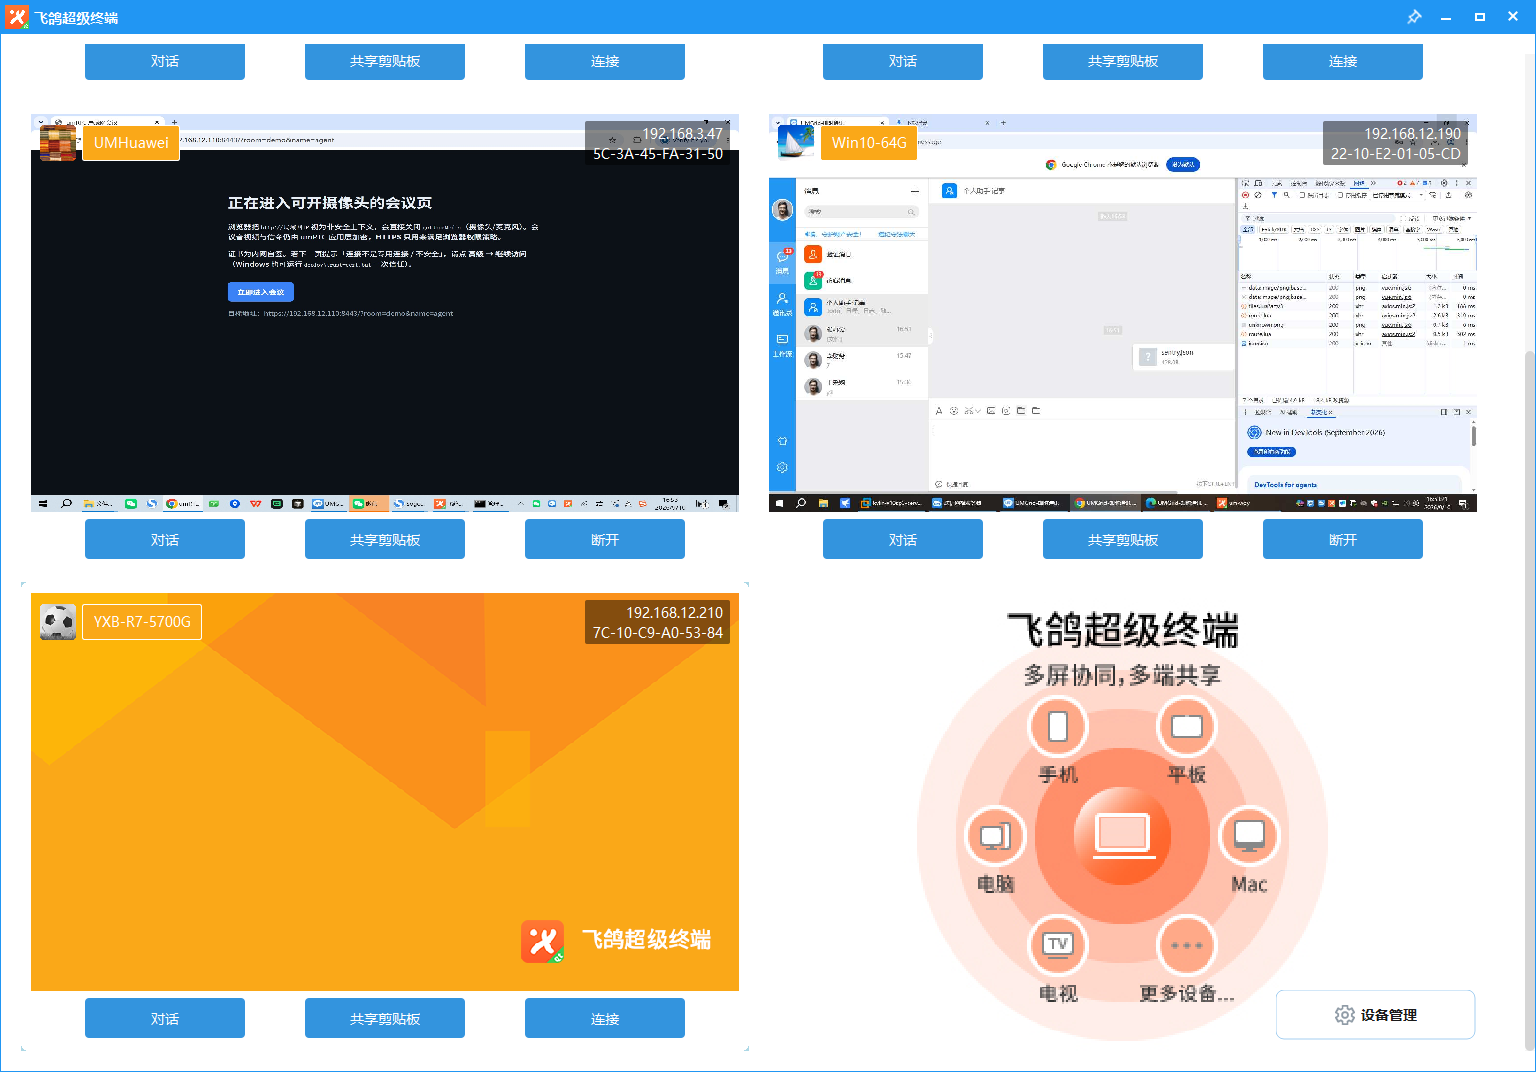
Task: Click the MAC address 7C-10-C9-A0-53-84
Action: 658,633
